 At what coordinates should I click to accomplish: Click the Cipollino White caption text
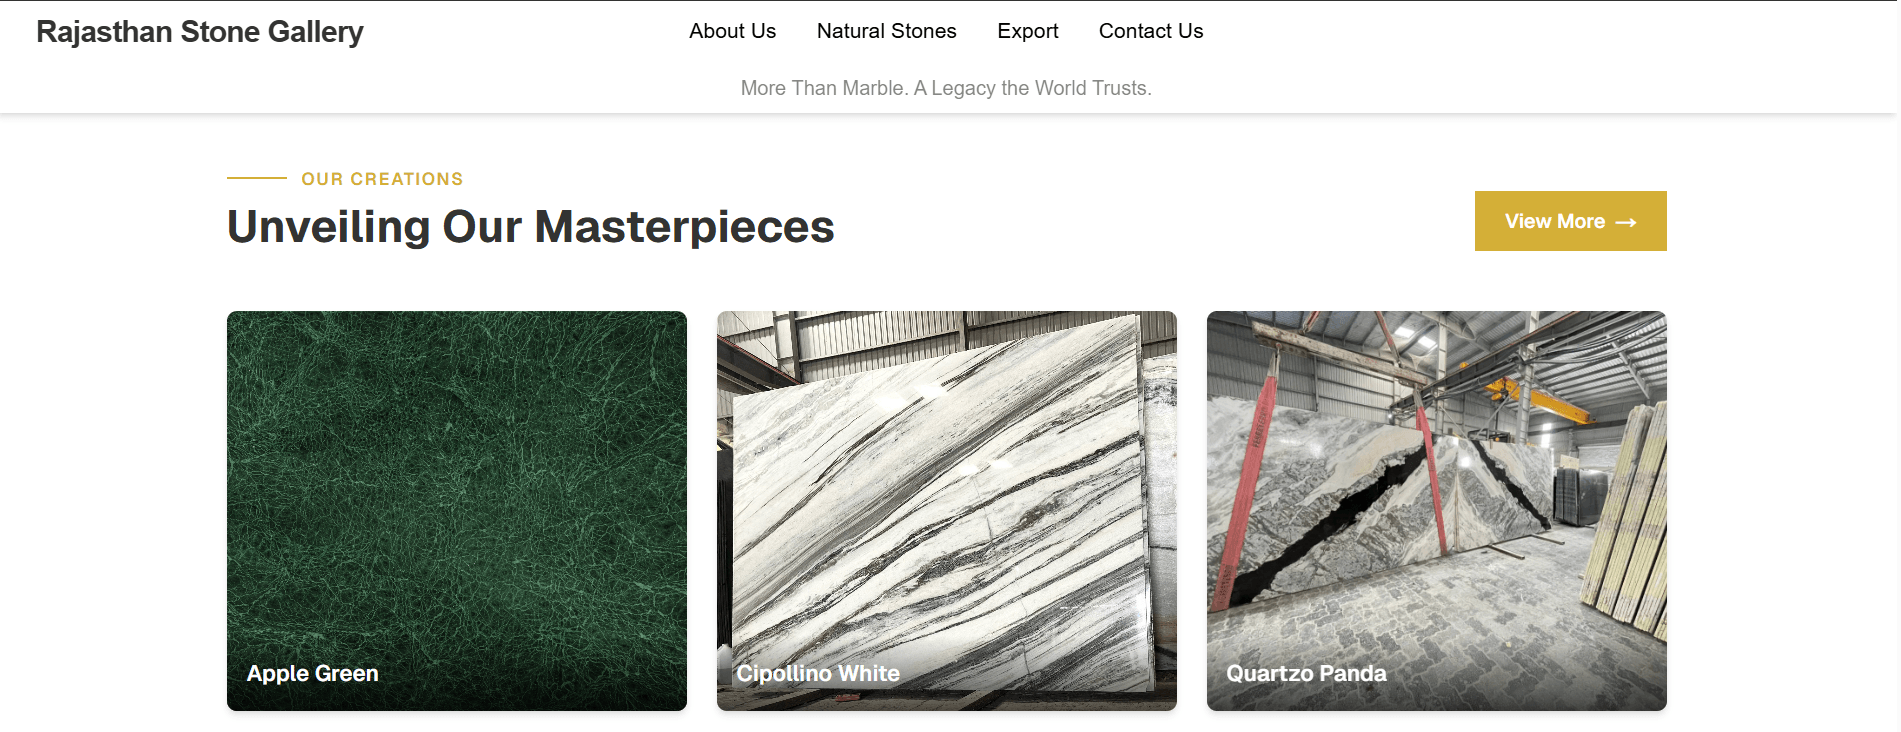pos(818,674)
